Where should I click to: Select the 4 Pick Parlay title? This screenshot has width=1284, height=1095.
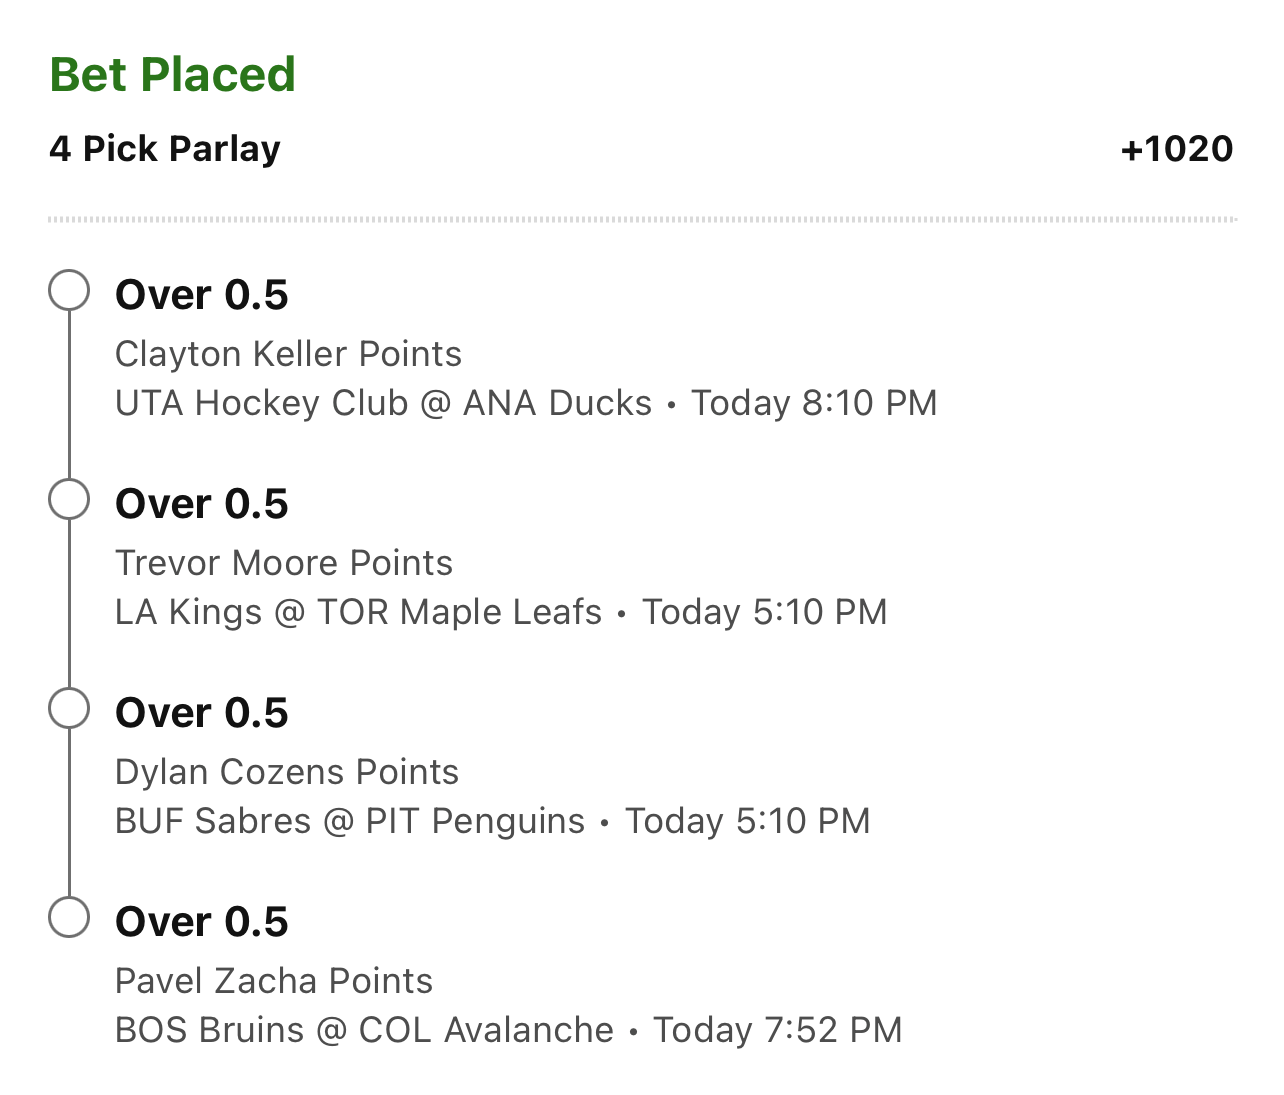pyautogui.click(x=165, y=149)
